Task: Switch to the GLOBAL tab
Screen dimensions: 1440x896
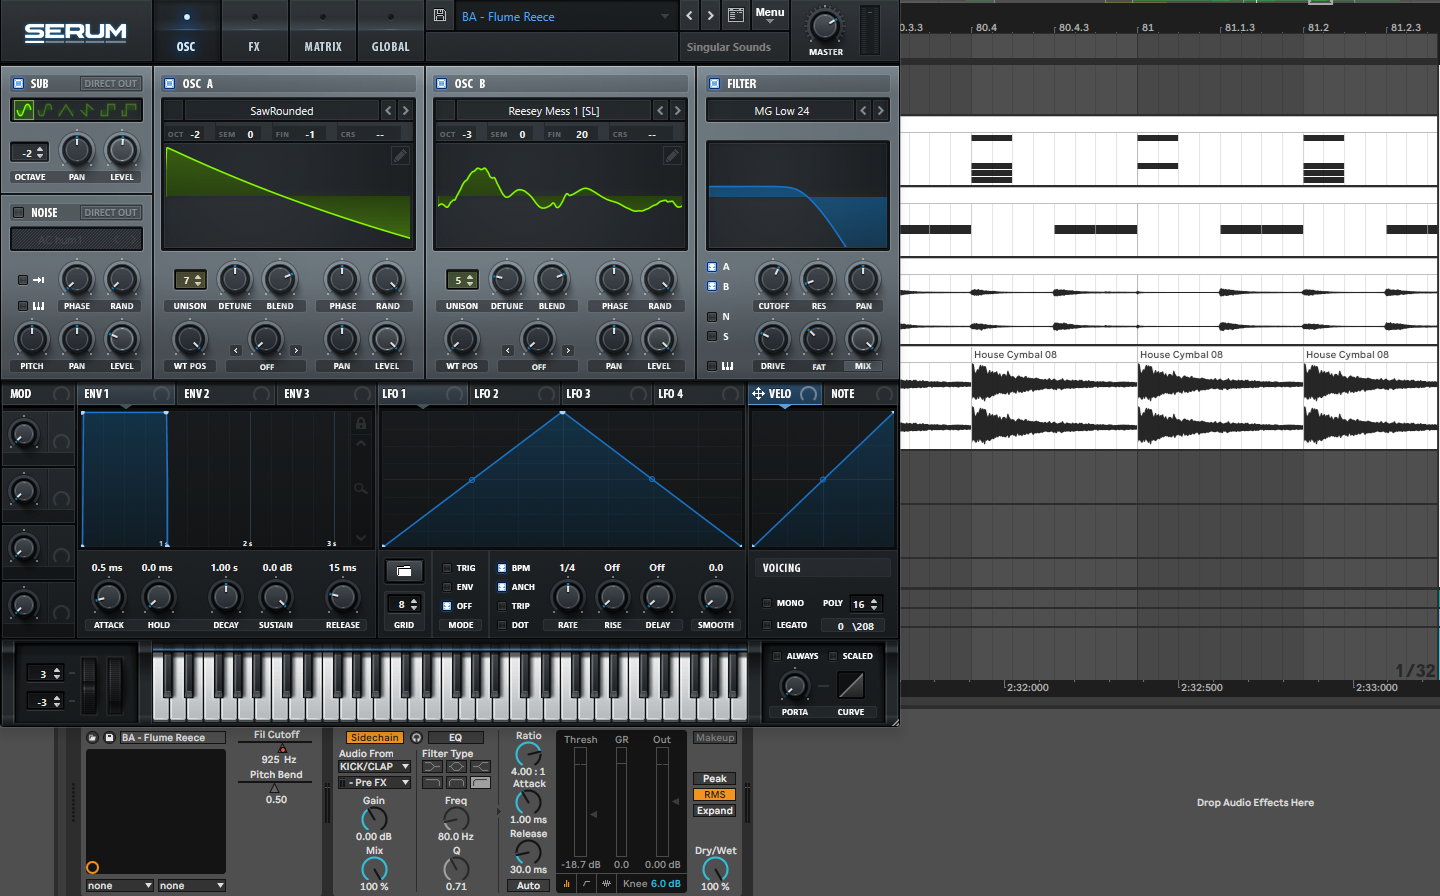Action: pos(390,31)
